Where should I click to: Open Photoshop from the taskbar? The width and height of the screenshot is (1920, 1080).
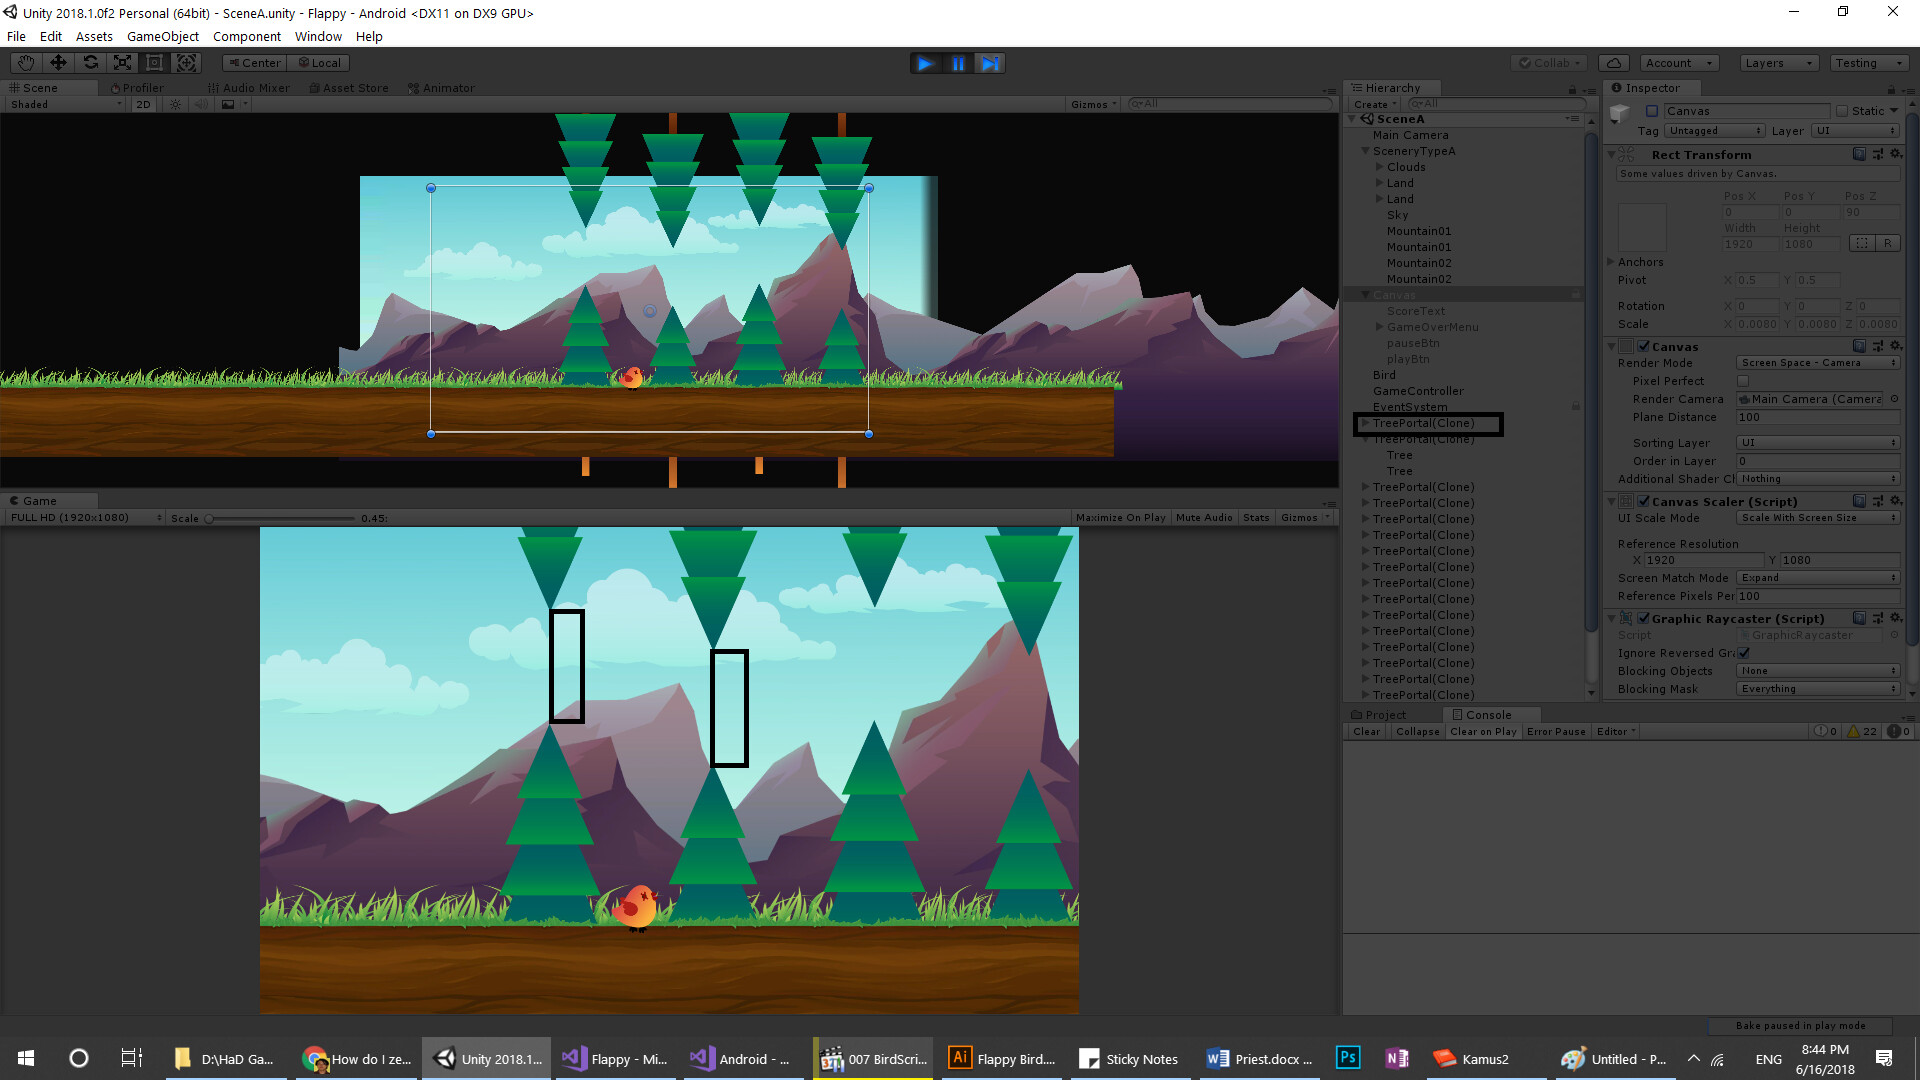pyautogui.click(x=1347, y=1058)
